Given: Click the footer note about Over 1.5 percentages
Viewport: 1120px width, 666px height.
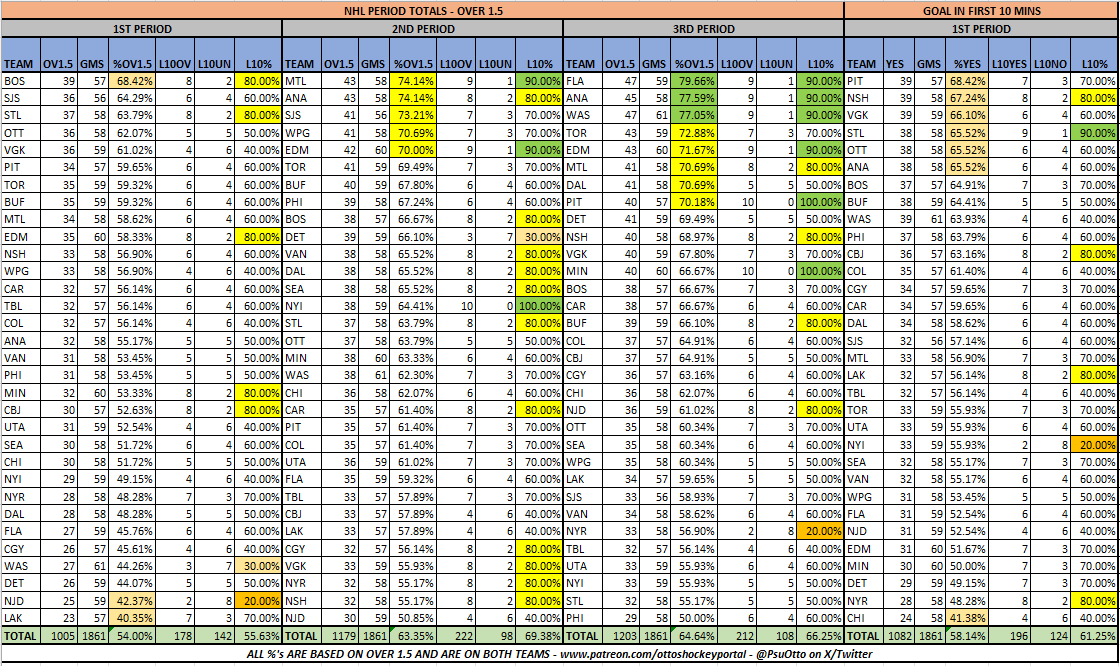Looking at the screenshot, I should (559, 653).
